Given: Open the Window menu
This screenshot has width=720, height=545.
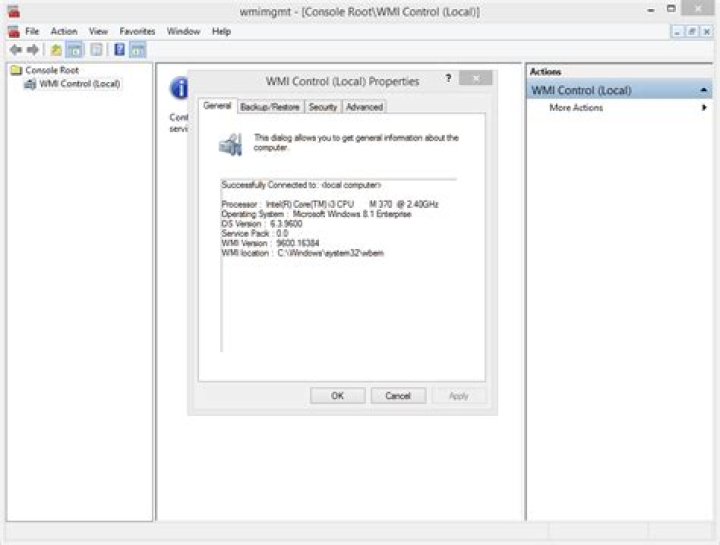Looking at the screenshot, I should pos(184,31).
